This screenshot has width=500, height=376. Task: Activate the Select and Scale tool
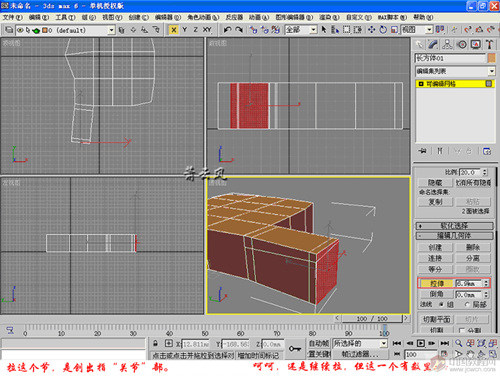[x=394, y=30]
